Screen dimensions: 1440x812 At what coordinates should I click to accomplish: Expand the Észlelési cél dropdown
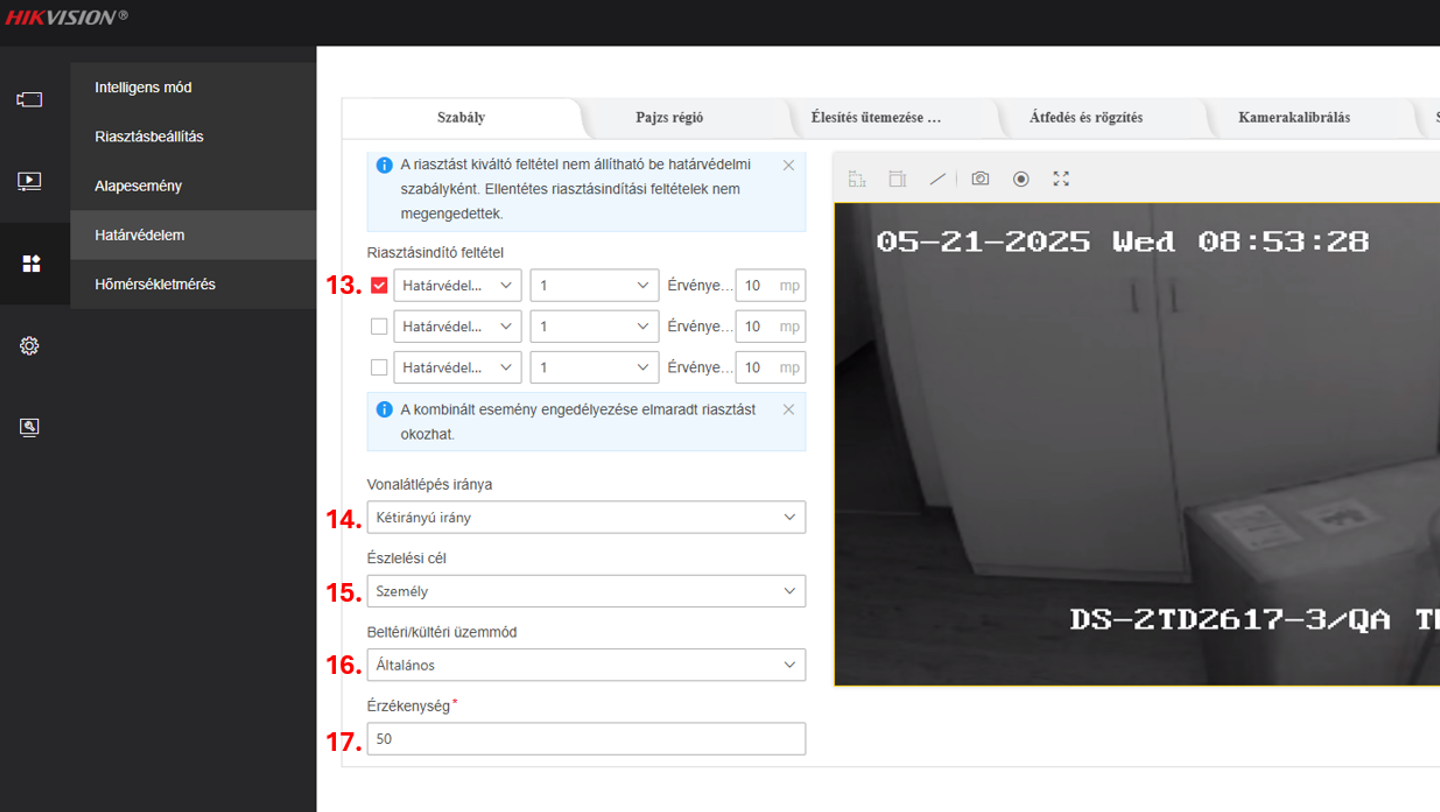pyautogui.click(x=586, y=591)
